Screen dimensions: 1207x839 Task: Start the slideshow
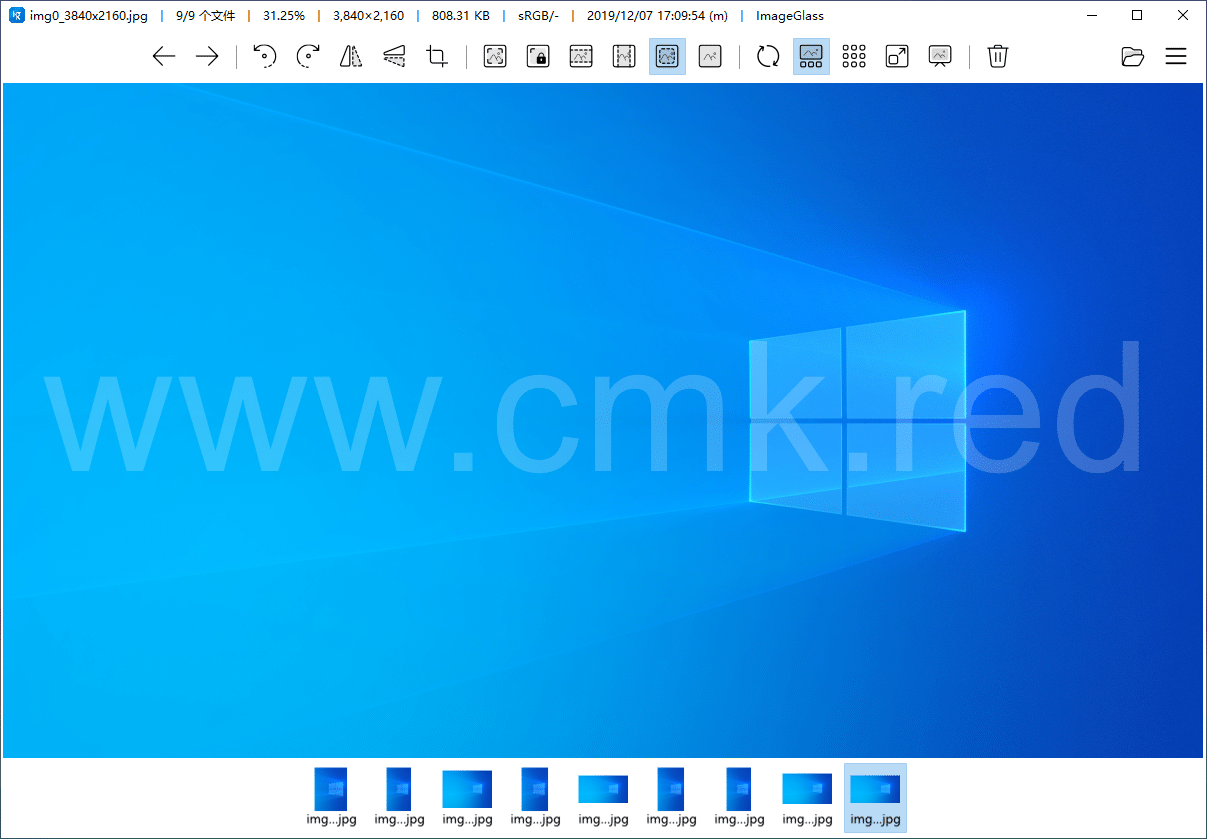940,57
